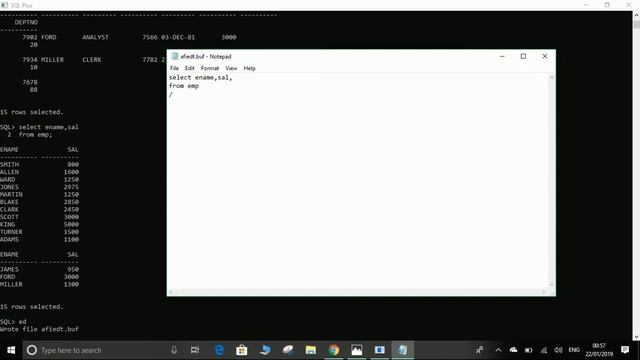Maximize the afiedt.buf Notepad window

pyautogui.click(x=523, y=56)
